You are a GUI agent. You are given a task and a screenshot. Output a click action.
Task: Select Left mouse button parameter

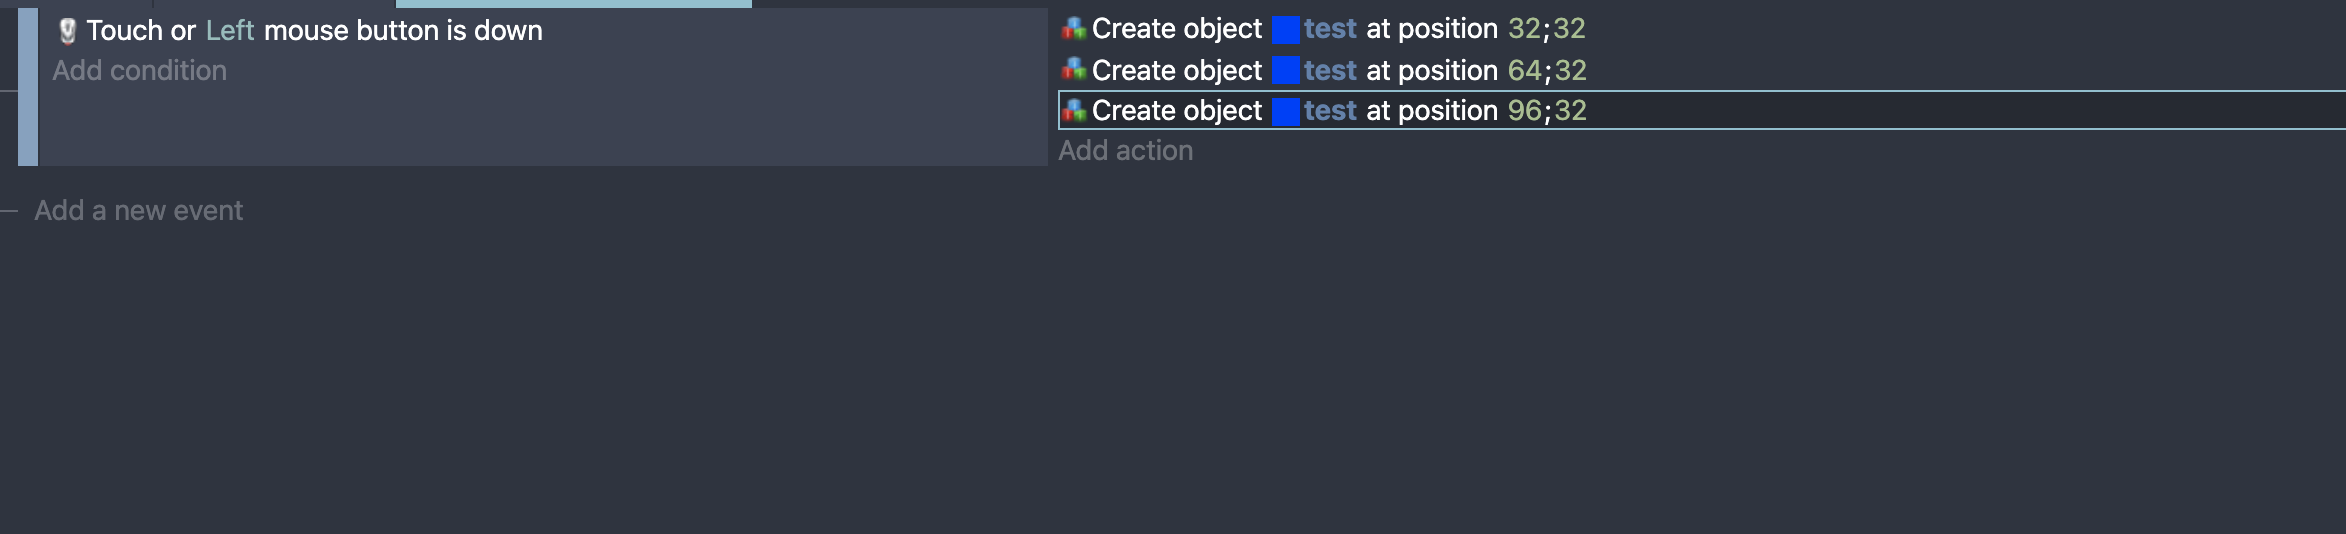230,30
